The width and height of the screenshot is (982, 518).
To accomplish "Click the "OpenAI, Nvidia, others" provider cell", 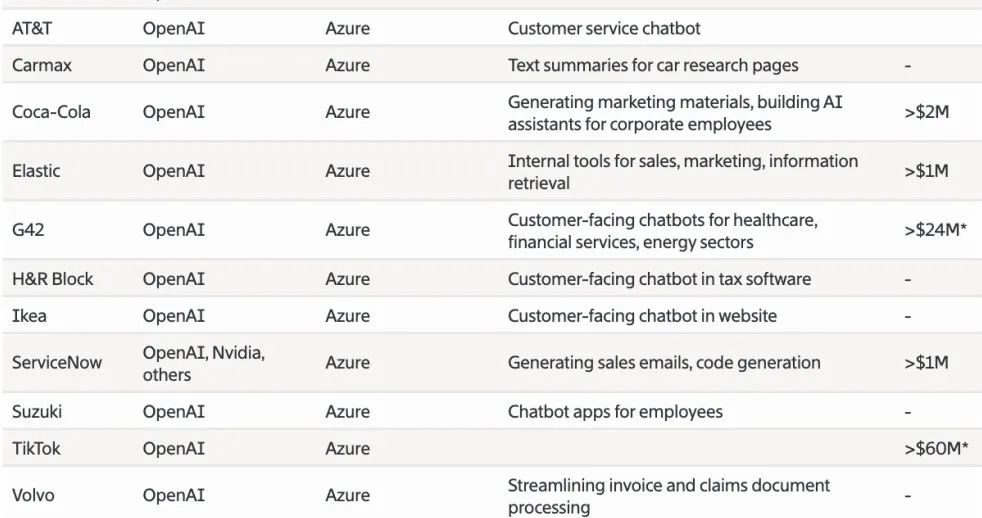I will (203, 363).
